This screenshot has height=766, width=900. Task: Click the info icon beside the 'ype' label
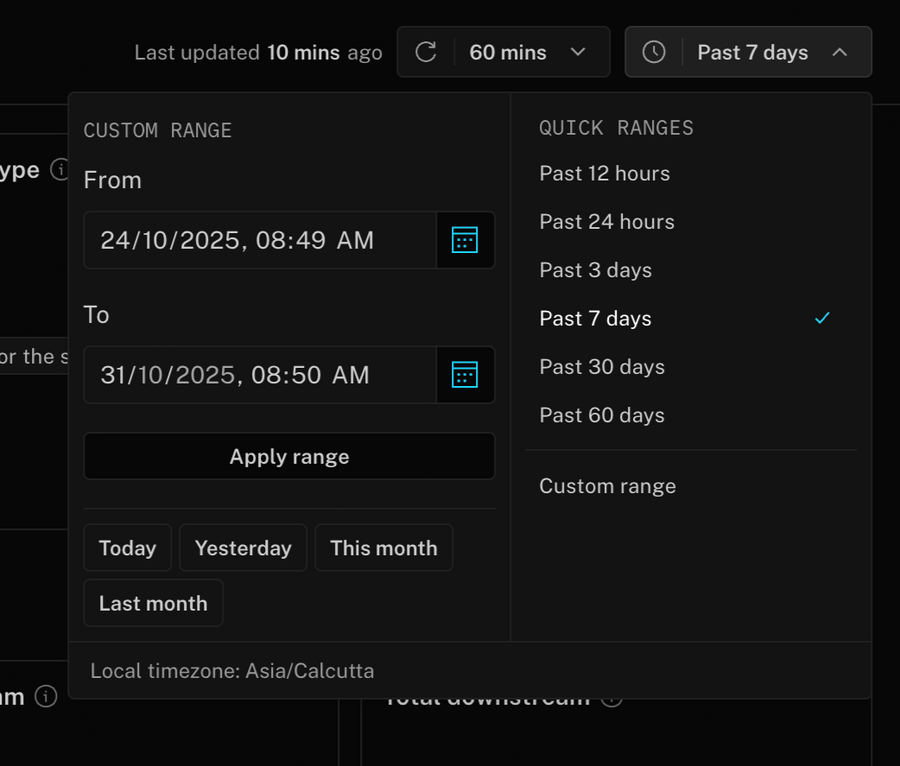click(x=60, y=170)
